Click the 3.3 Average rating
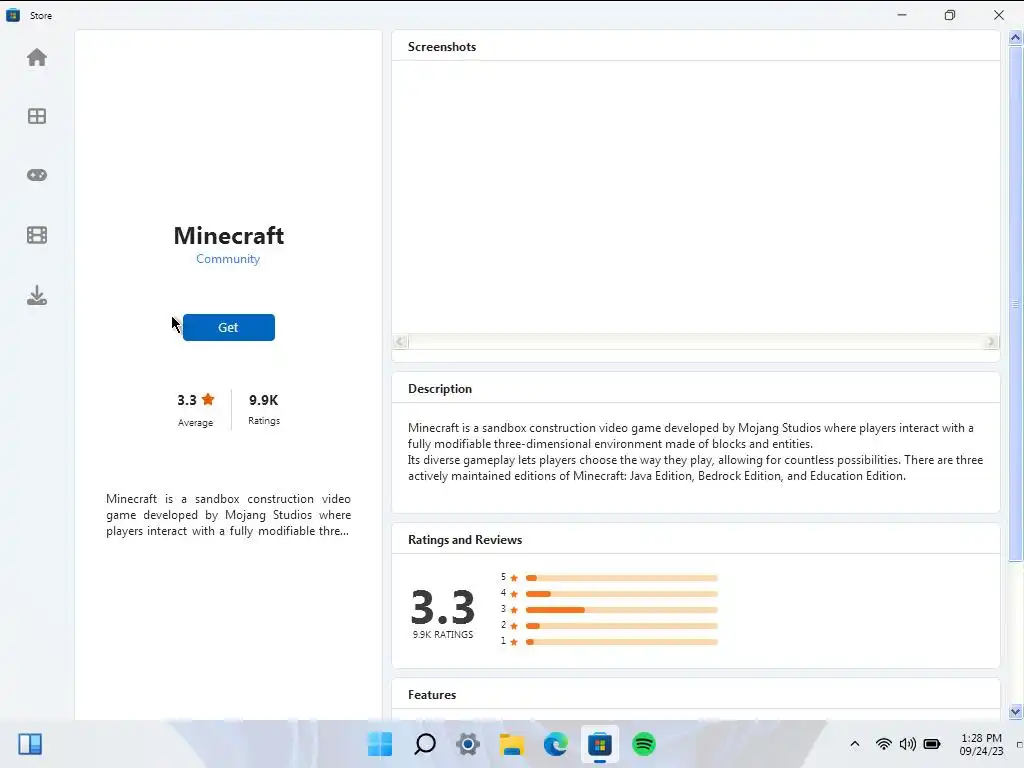The height and width of the screenshot is (768, 1024). coord(195,409)
